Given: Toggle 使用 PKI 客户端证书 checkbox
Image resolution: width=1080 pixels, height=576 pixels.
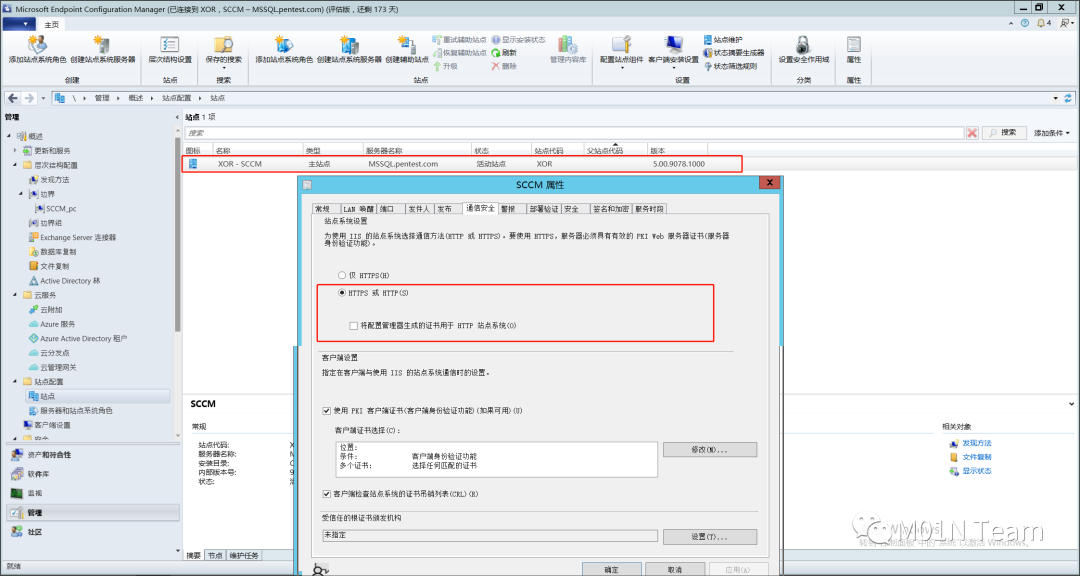Looking at the screenshot, I should (326, 411).
